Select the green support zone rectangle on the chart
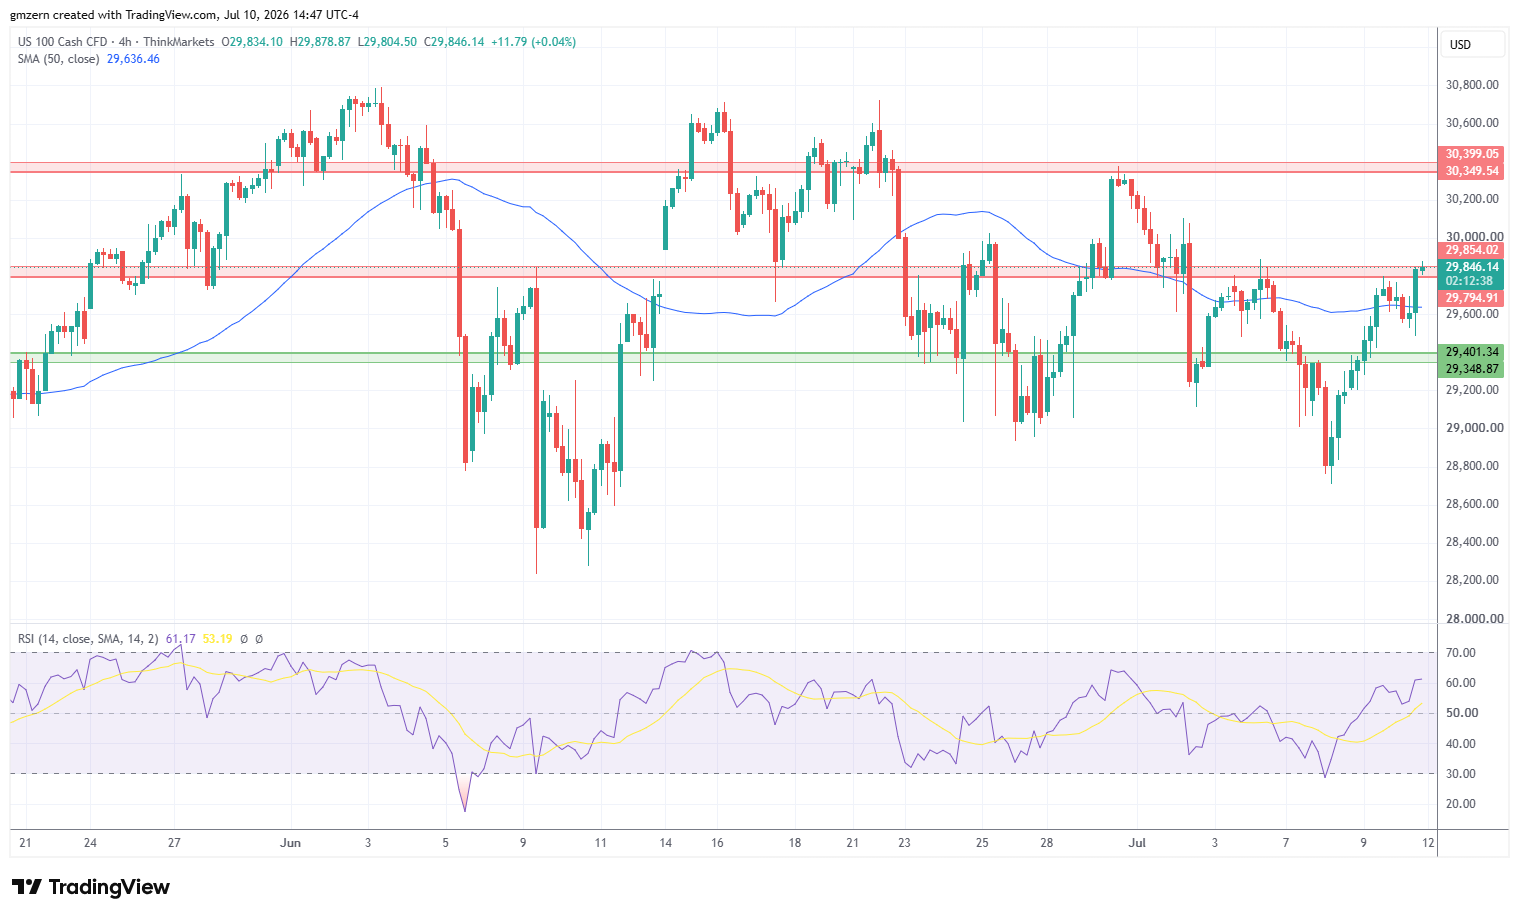1519x917 pixels. (x=723, y=357)
